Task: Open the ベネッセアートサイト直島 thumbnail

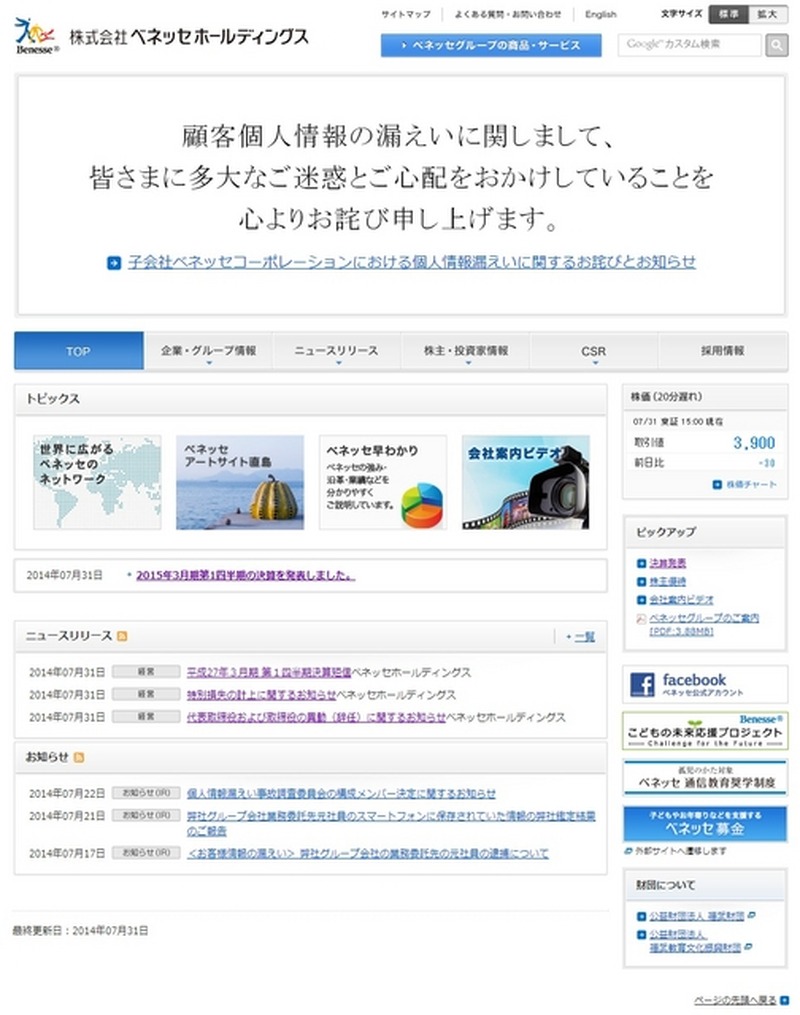Action: (240, 482)
